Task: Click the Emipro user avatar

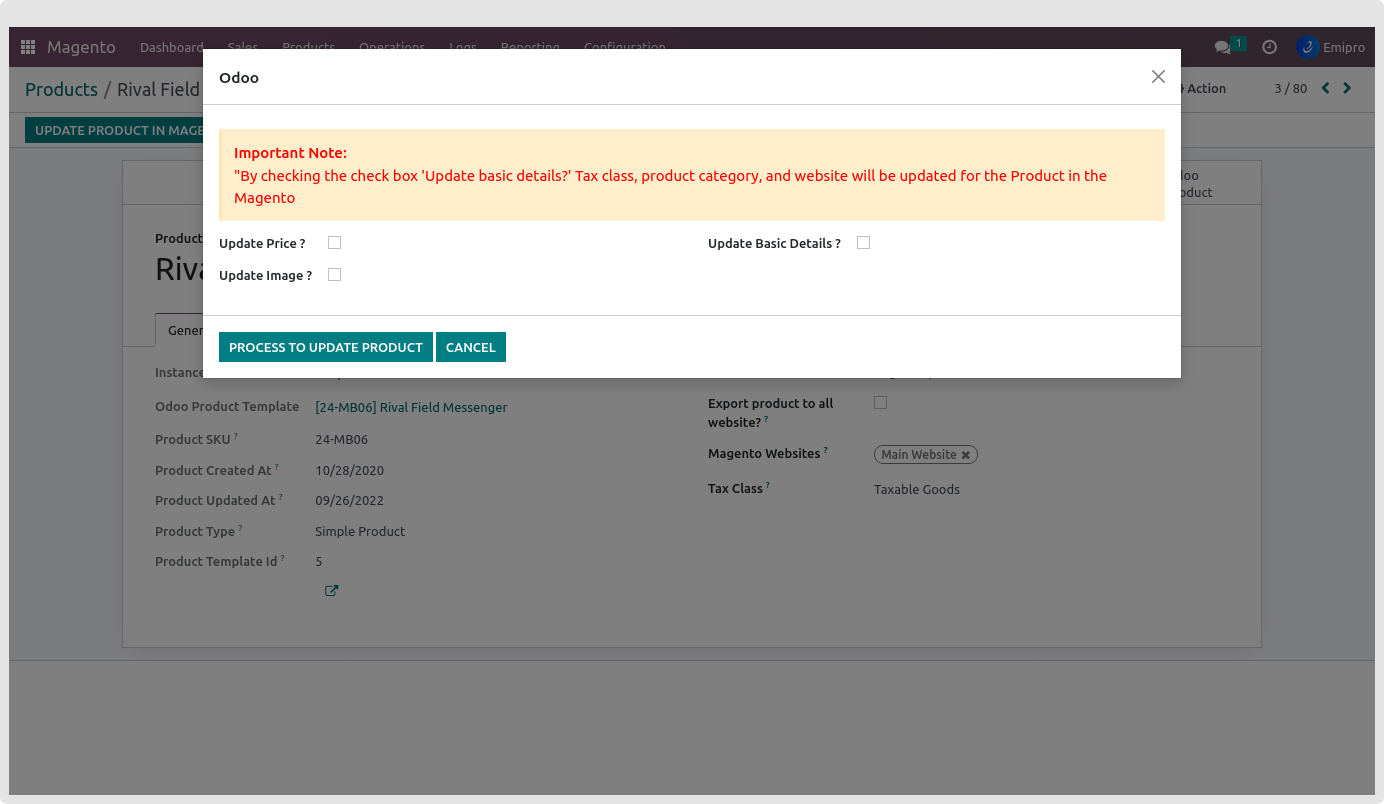Action: (1307, 47)
